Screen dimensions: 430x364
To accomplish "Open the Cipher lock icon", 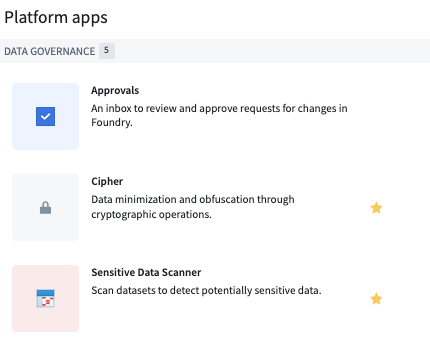I will tap(45, 208).
